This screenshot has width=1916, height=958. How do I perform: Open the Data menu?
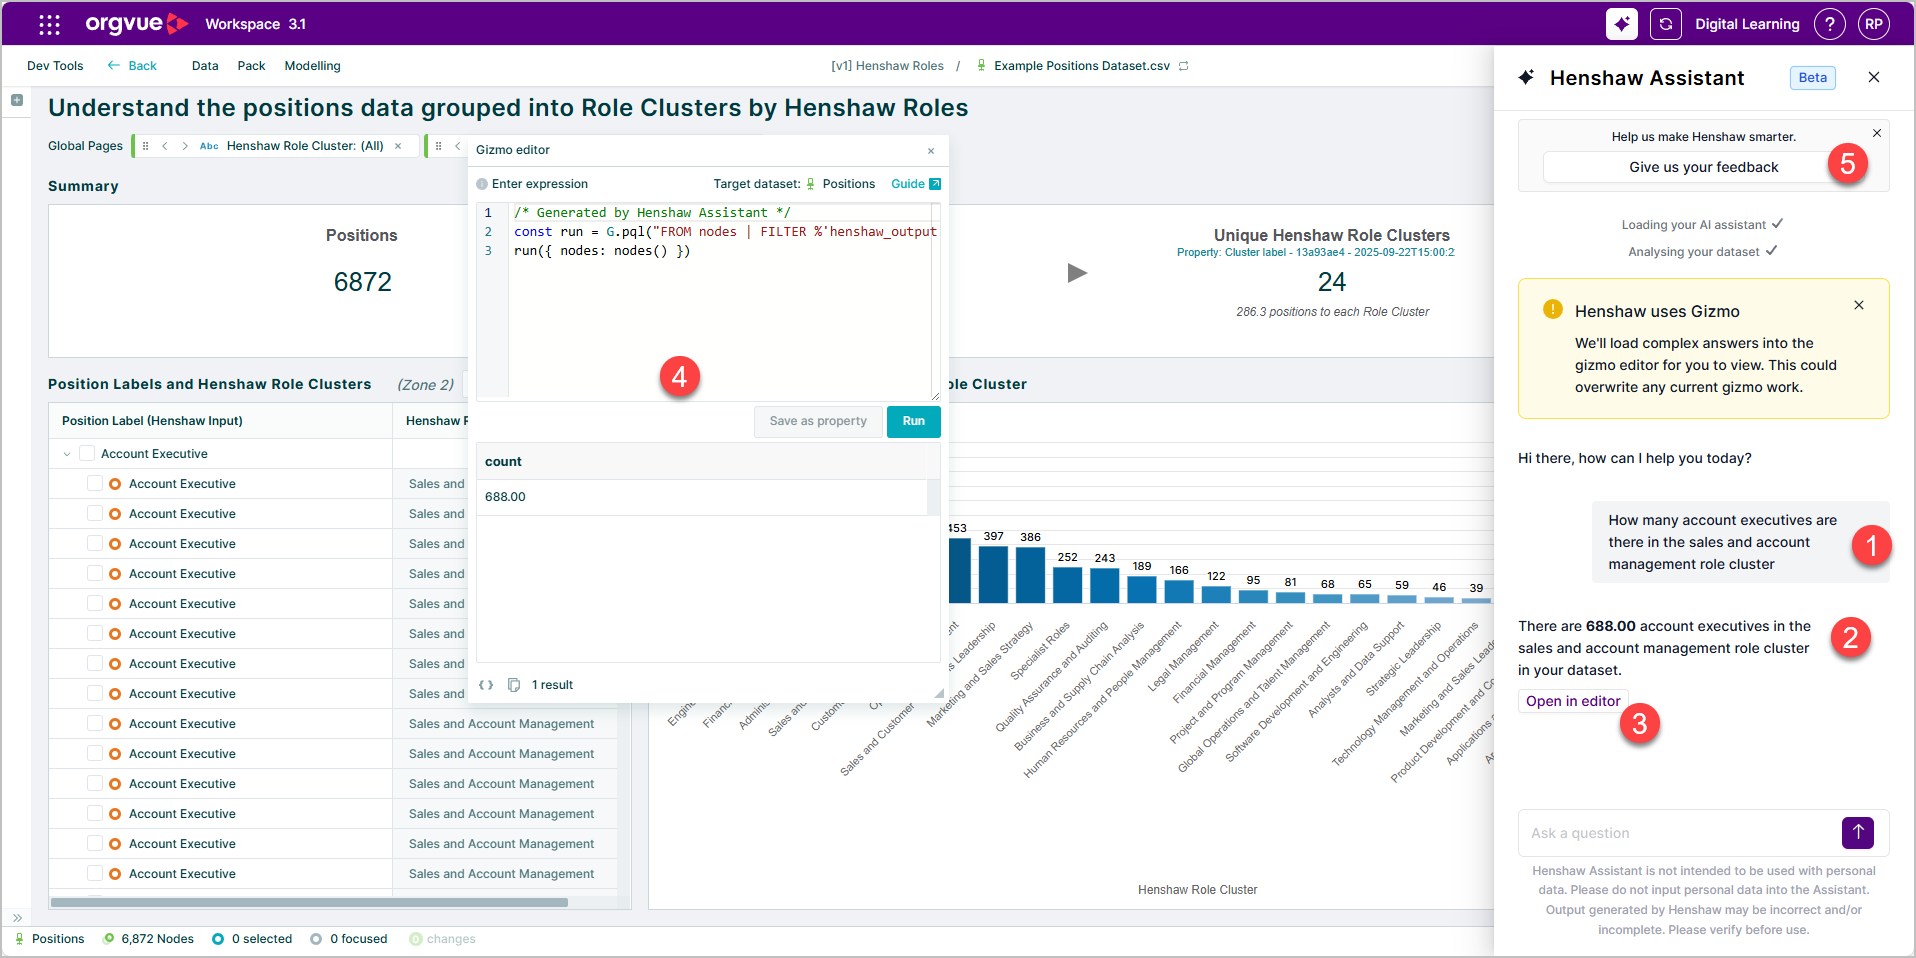pyautogui.click(x=205, y=66)
